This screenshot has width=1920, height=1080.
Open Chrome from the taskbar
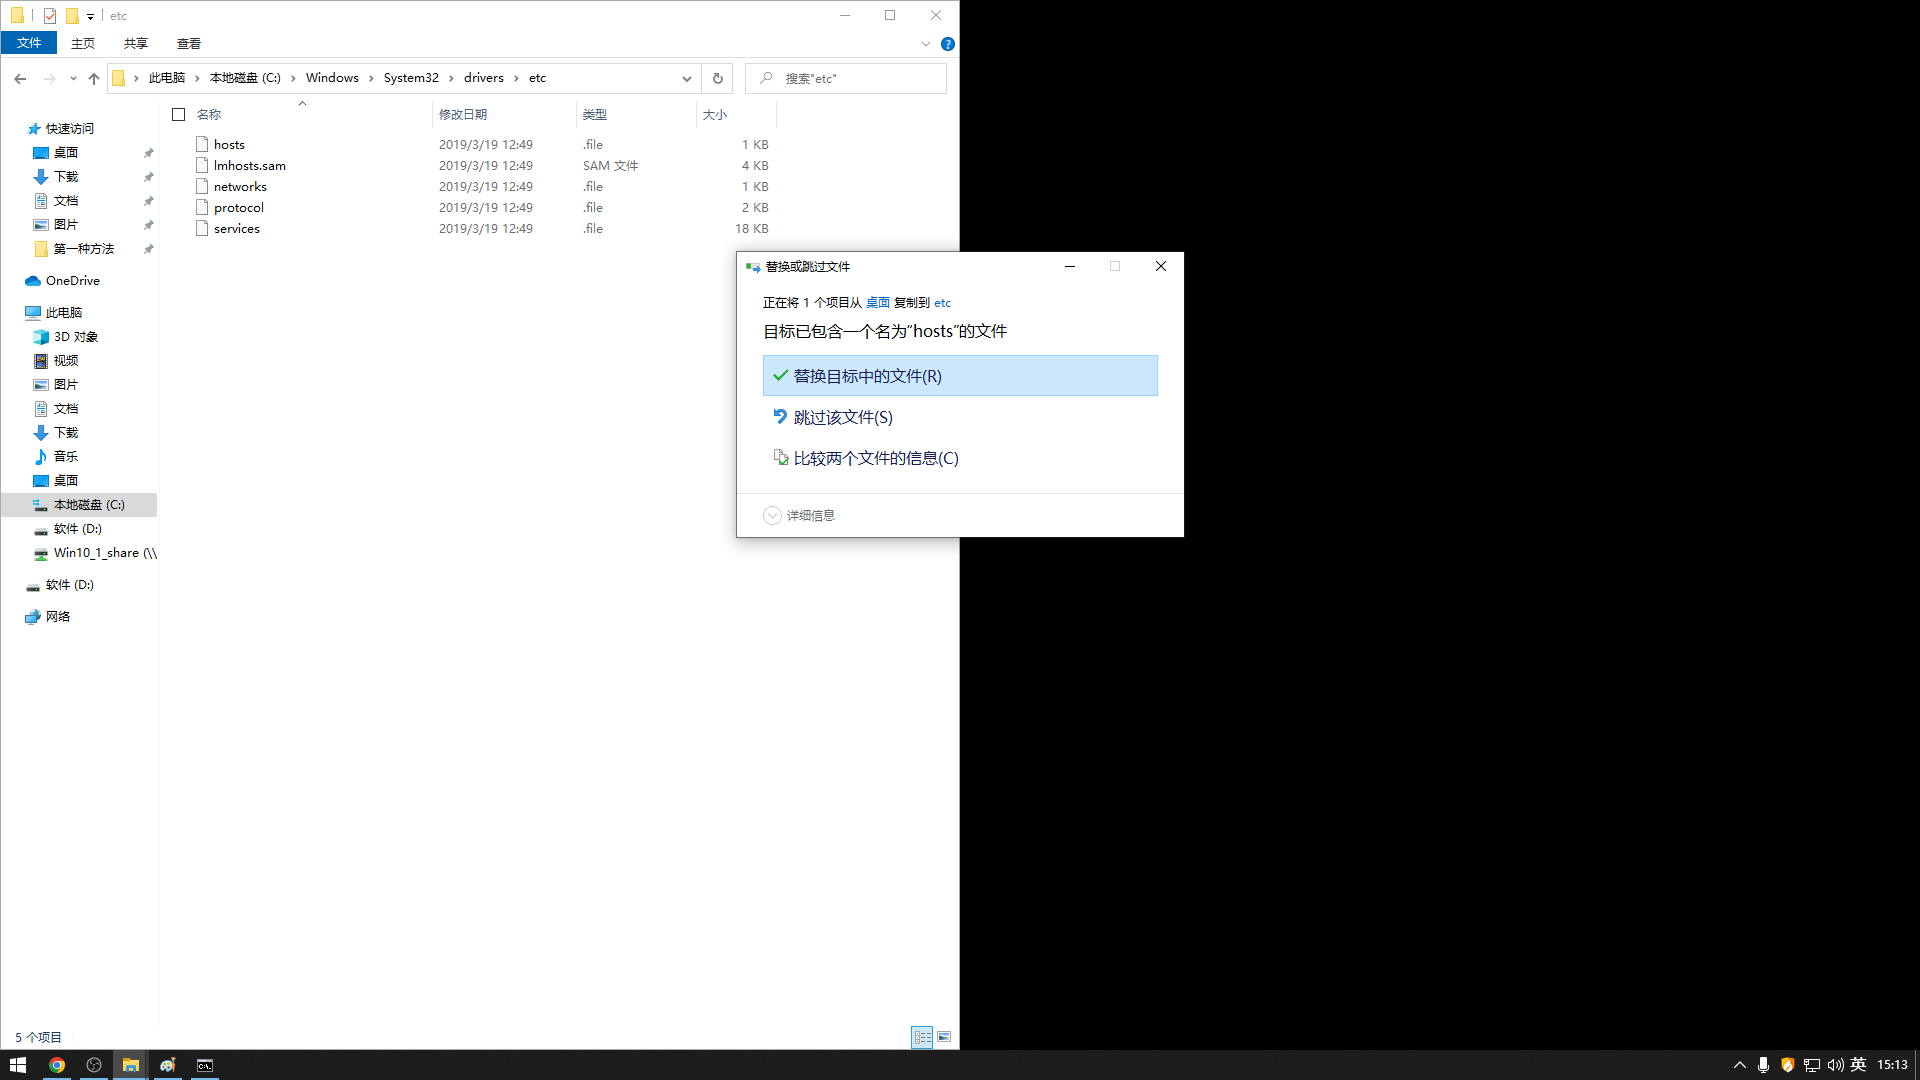57,1065
